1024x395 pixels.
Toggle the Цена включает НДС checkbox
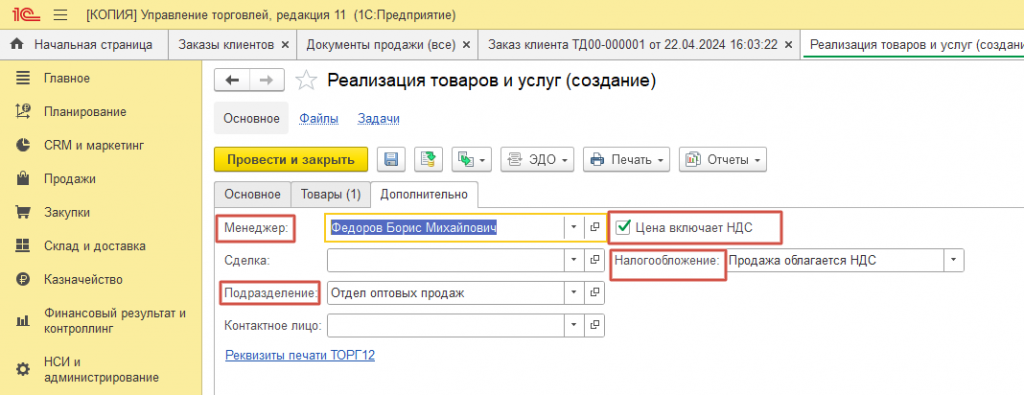click(624, 227)
